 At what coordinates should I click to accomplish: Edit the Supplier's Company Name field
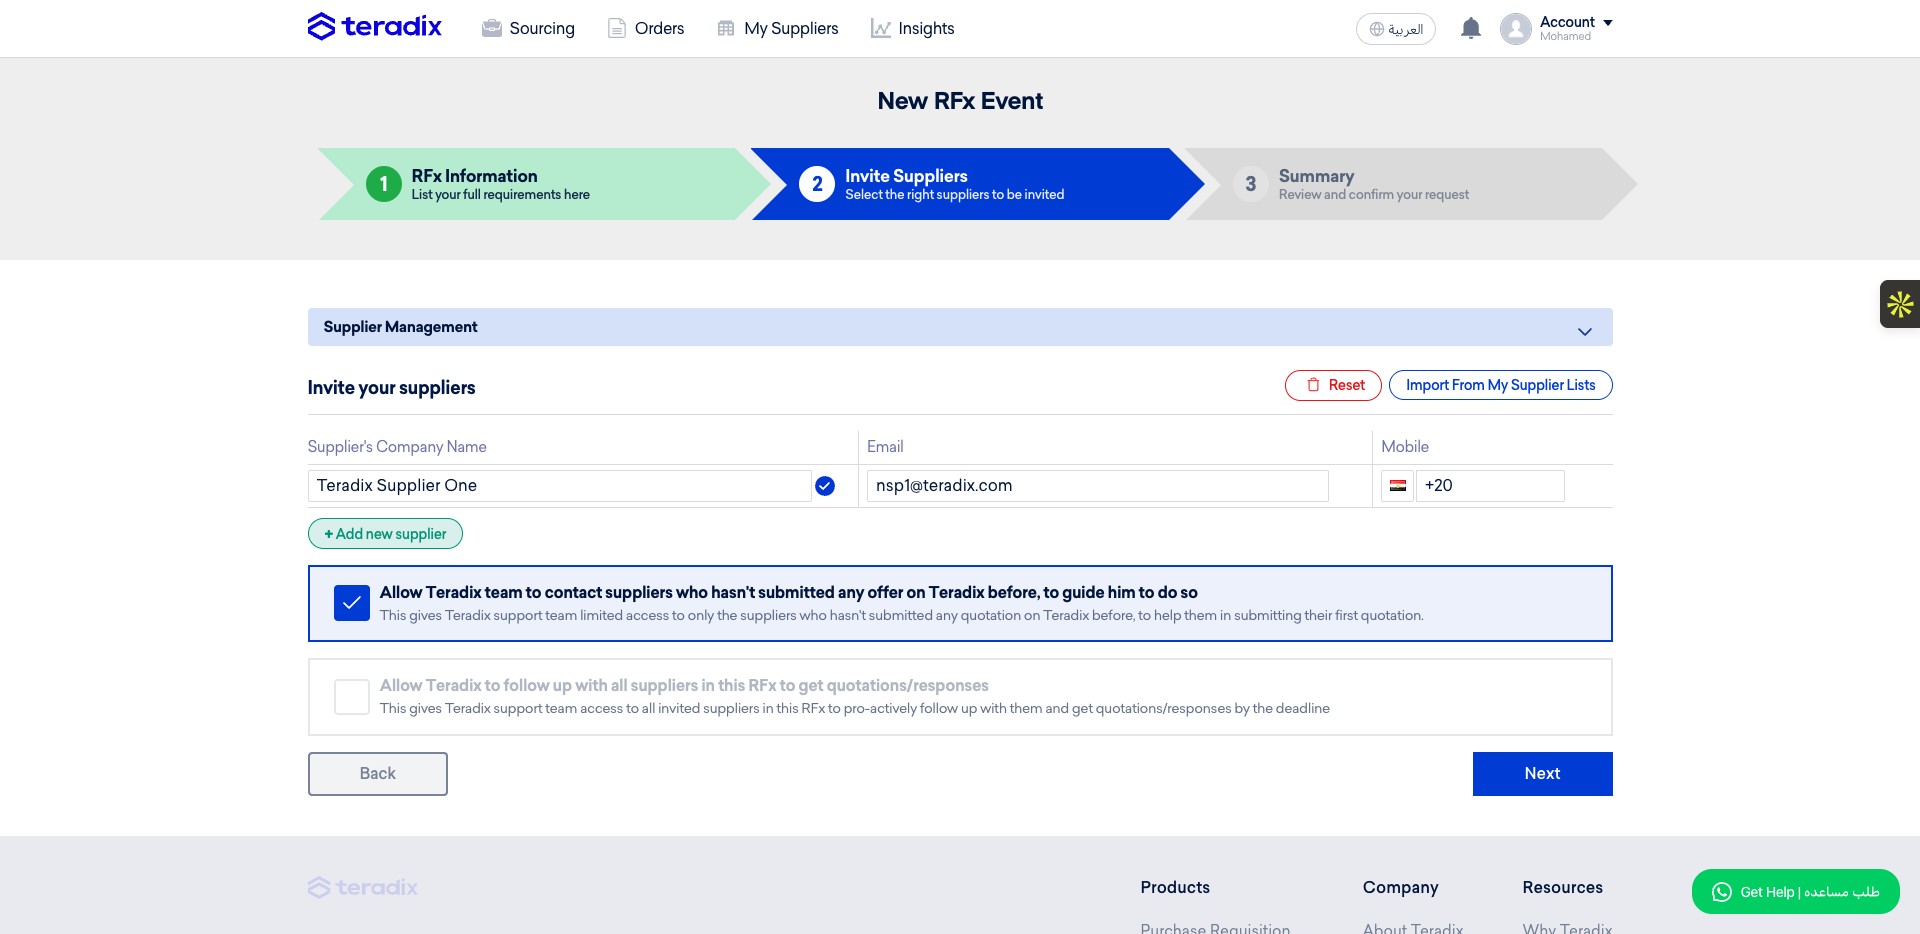coord(559,486)
